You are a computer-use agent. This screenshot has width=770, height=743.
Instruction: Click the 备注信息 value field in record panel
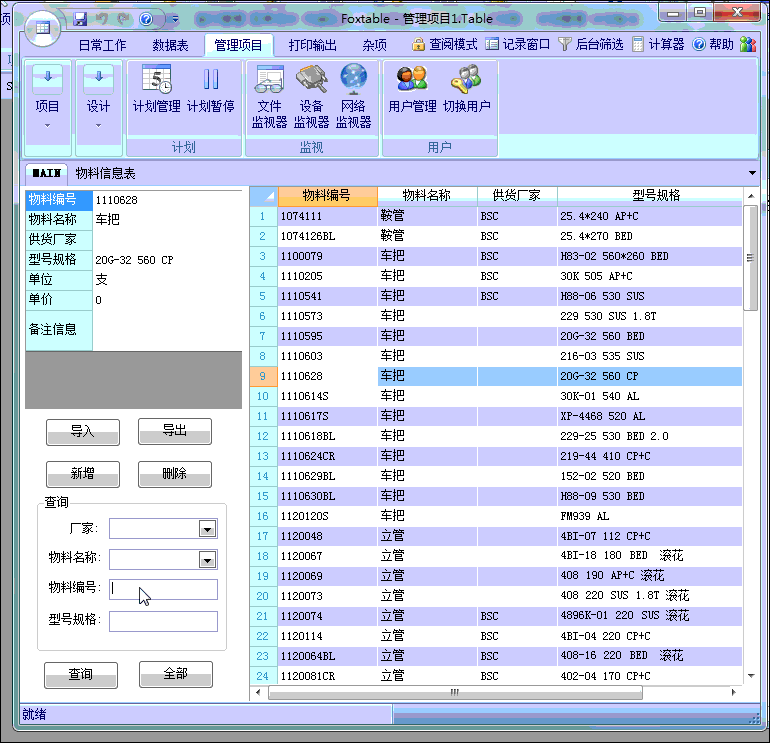click(167, 330)
